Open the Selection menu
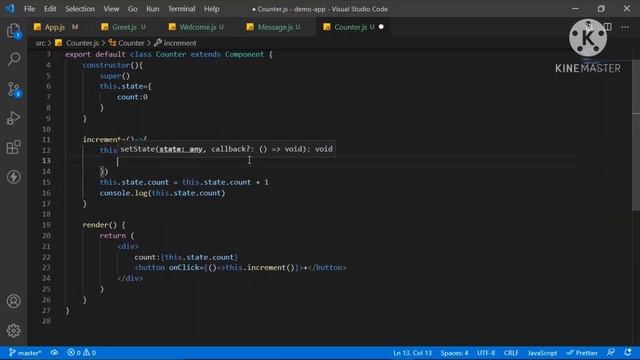The image size is (640, 360). click(x=80, y=9)
